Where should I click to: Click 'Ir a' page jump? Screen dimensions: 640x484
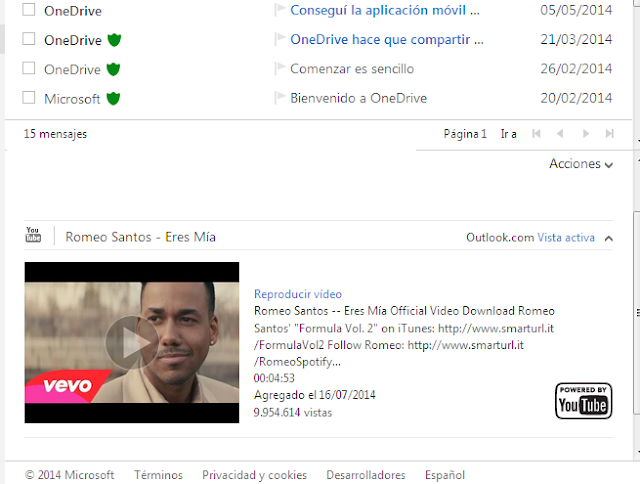[509, 134]
